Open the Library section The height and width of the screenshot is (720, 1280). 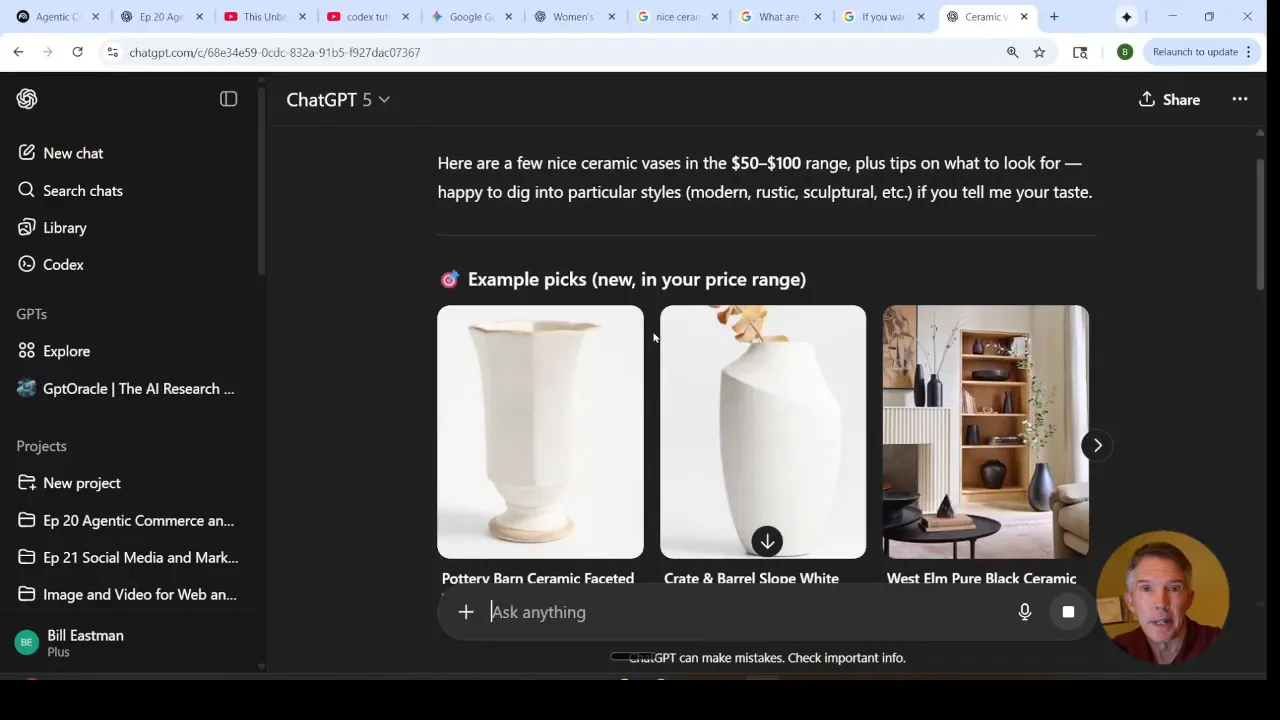[65, 227]
